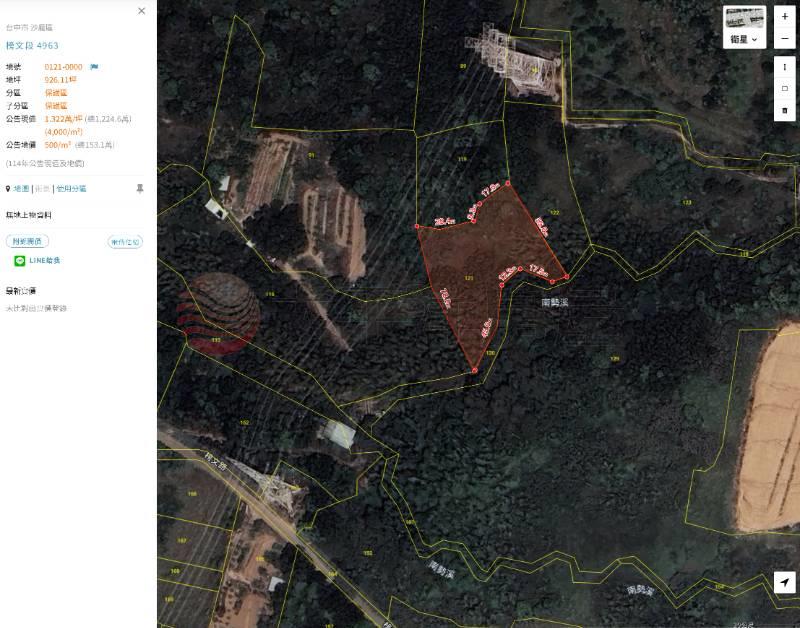
Task: Zoom out with the minus button
Action: pyautogui.click(x=784, y=38)
